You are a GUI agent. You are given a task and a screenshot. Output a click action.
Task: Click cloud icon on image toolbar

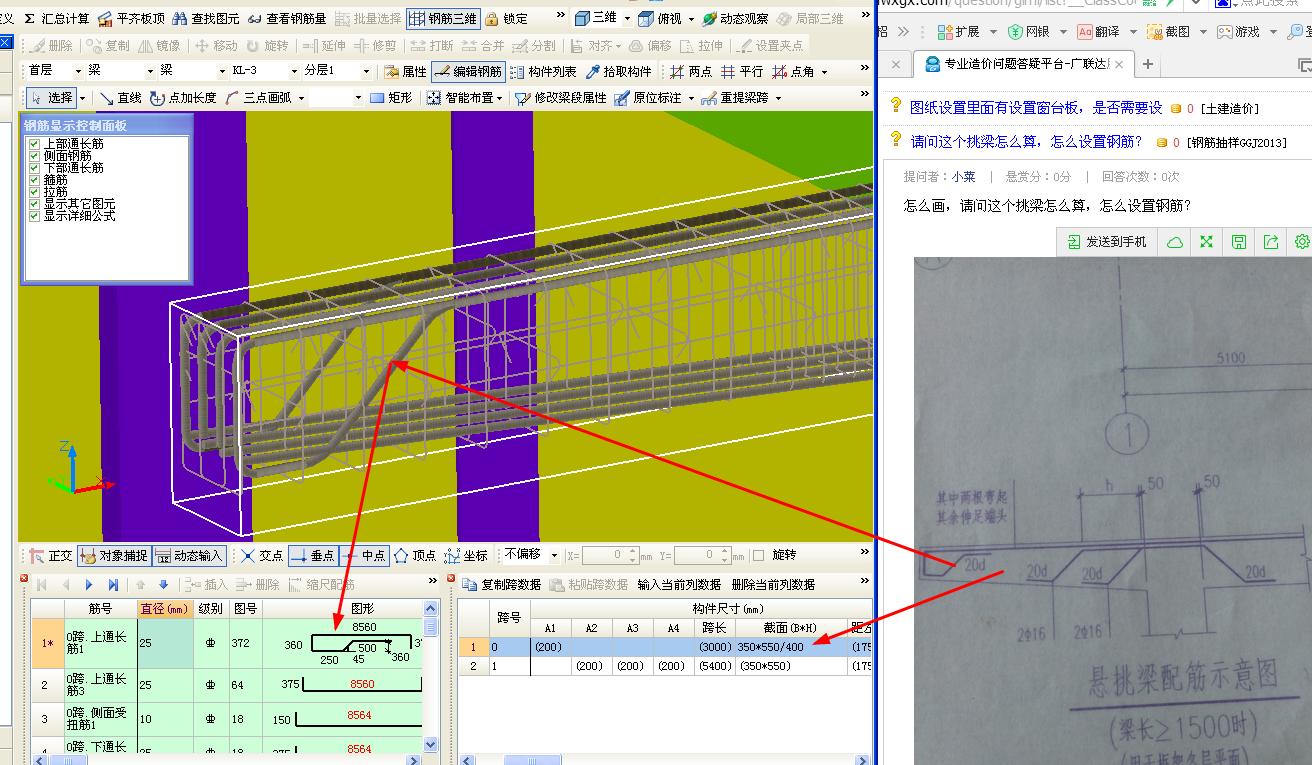pos(1175,242)
